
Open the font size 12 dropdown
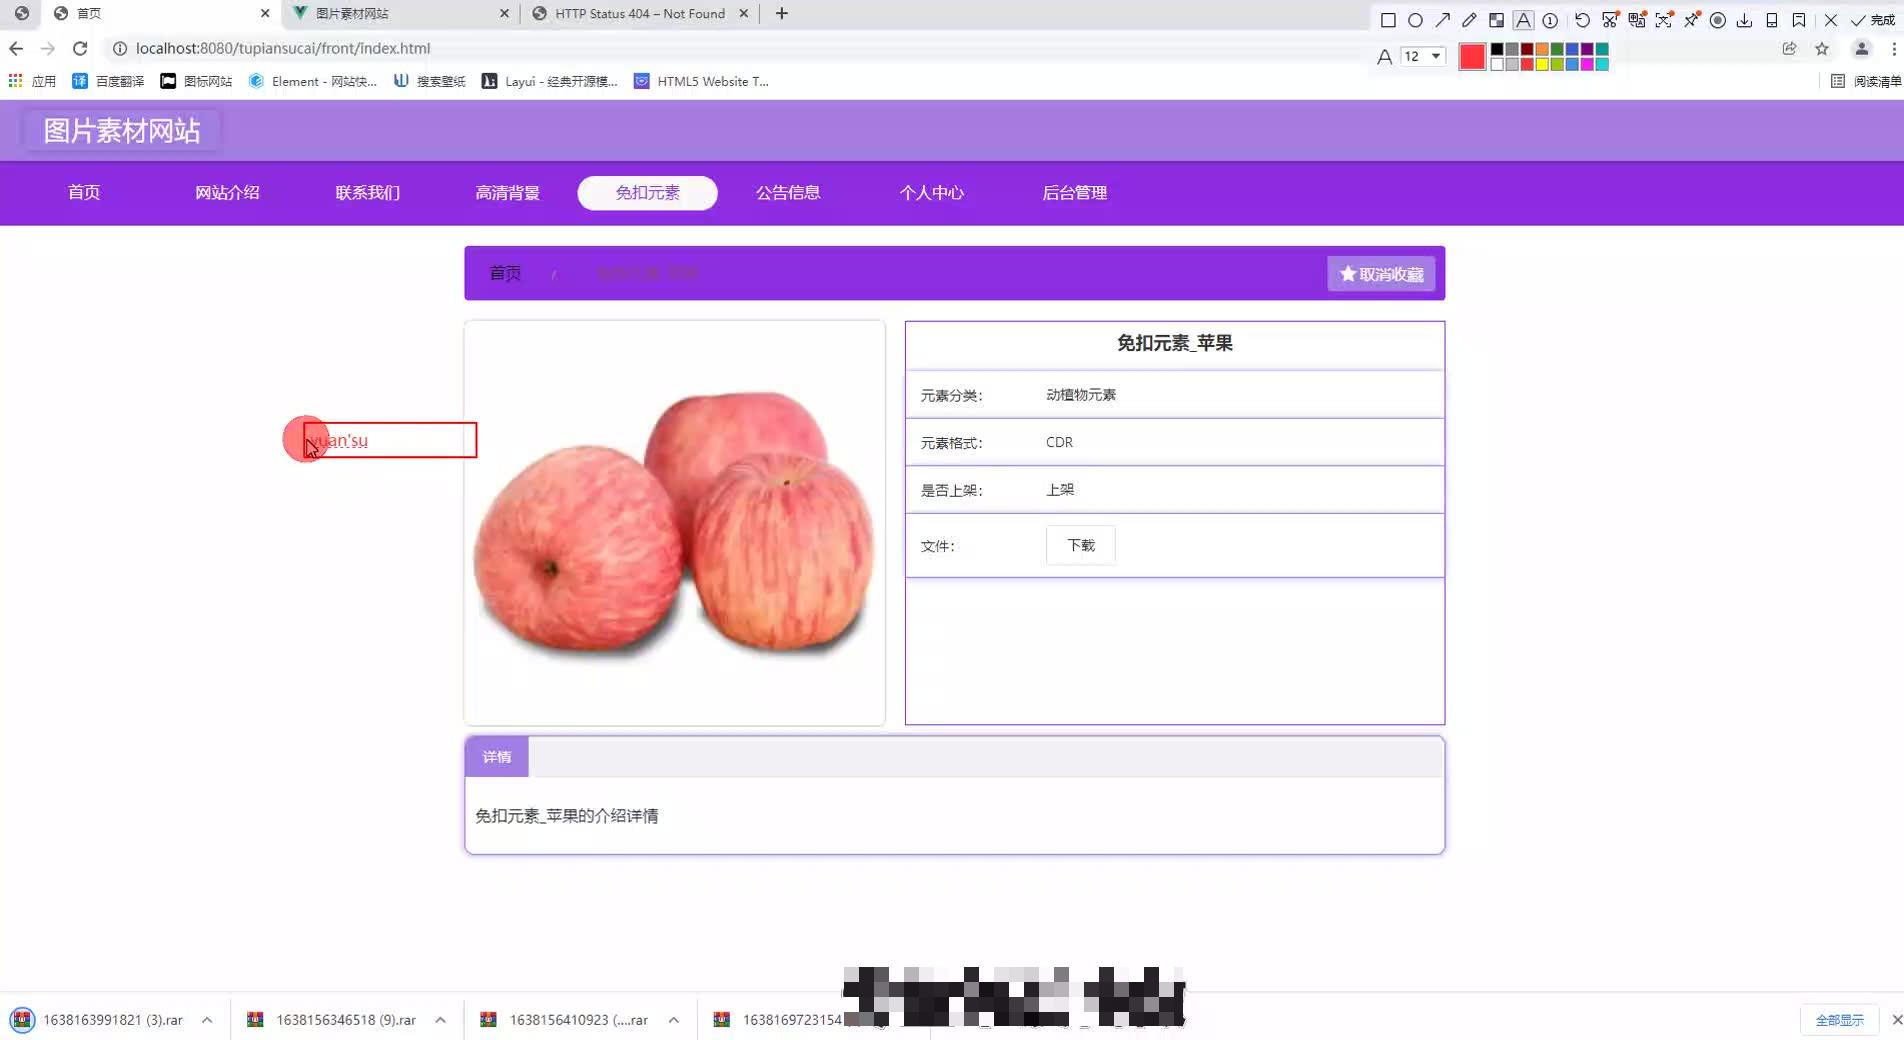[x=1423, y=57]
